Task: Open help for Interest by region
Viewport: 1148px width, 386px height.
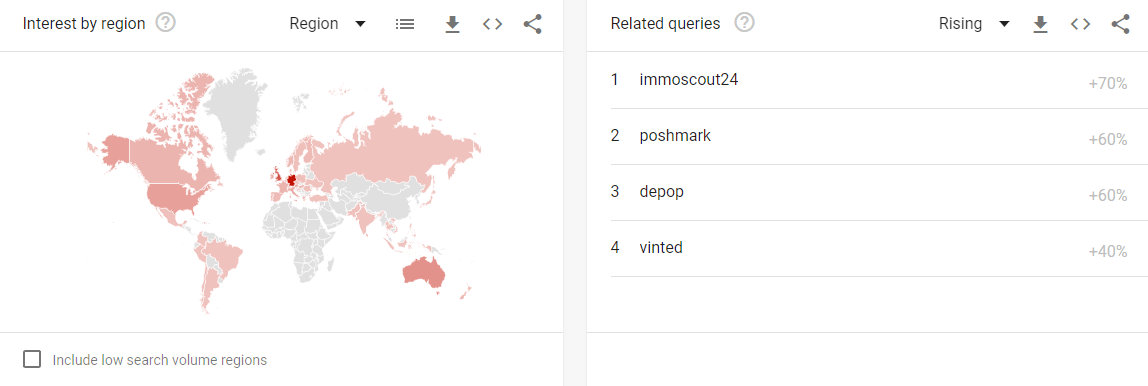Action: (x=166, y=23)
